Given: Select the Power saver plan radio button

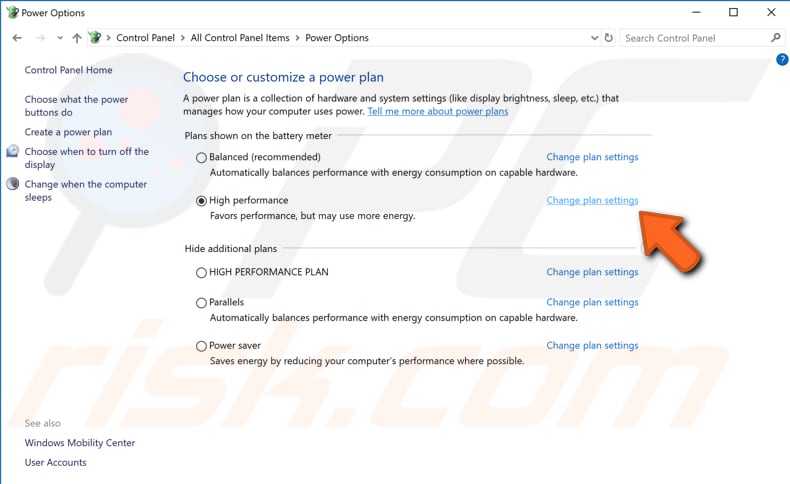Looking at the screenshot, I should 201,346.
